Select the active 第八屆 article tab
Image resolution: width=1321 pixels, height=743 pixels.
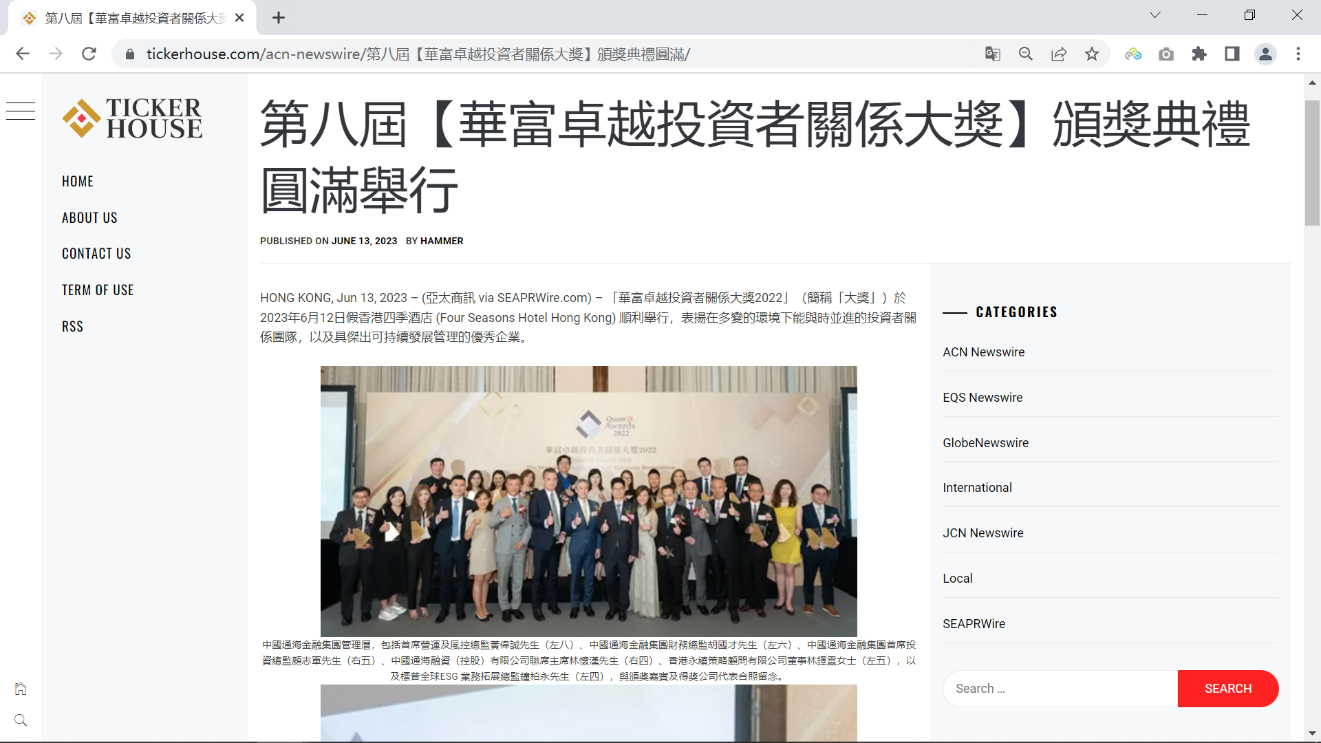pyautogui.click(x=133, y=18)
